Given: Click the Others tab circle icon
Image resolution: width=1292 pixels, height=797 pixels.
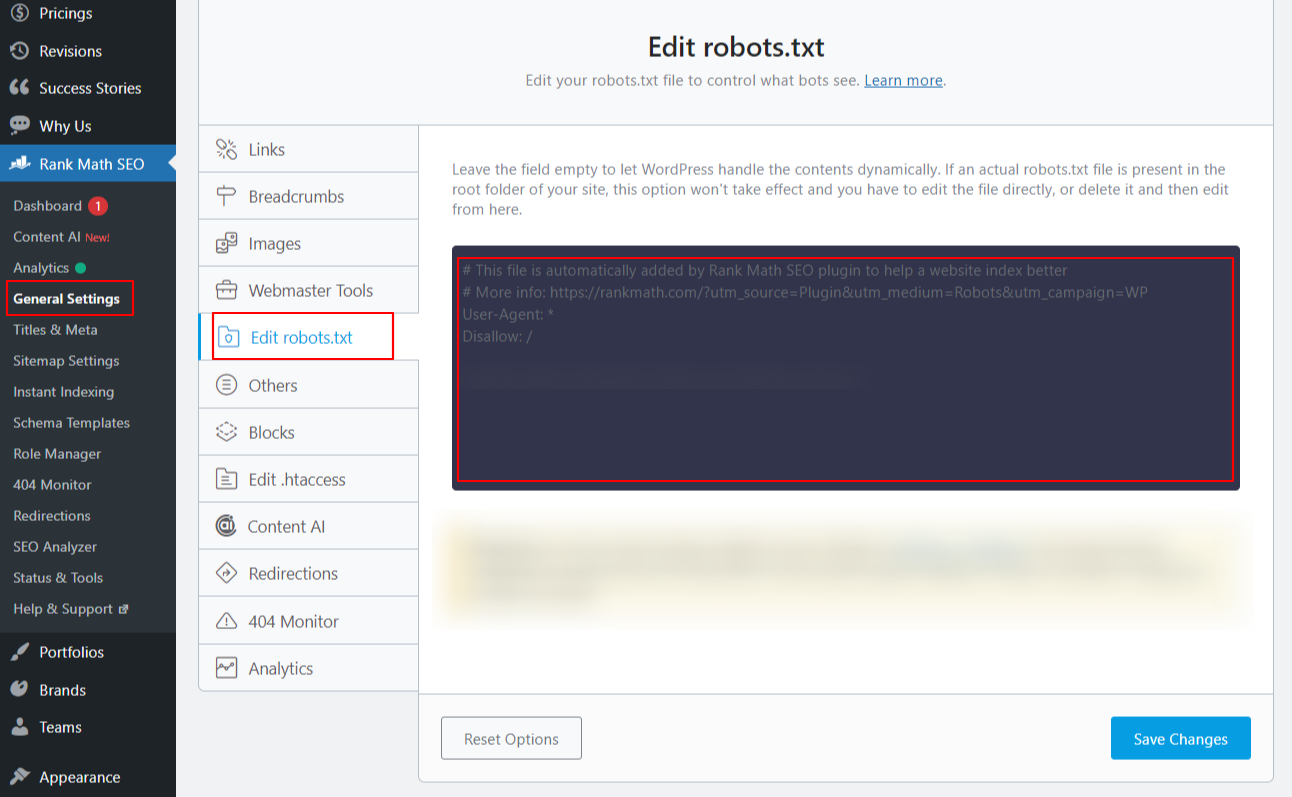Looking at the screenshot, I should (227, 385).
